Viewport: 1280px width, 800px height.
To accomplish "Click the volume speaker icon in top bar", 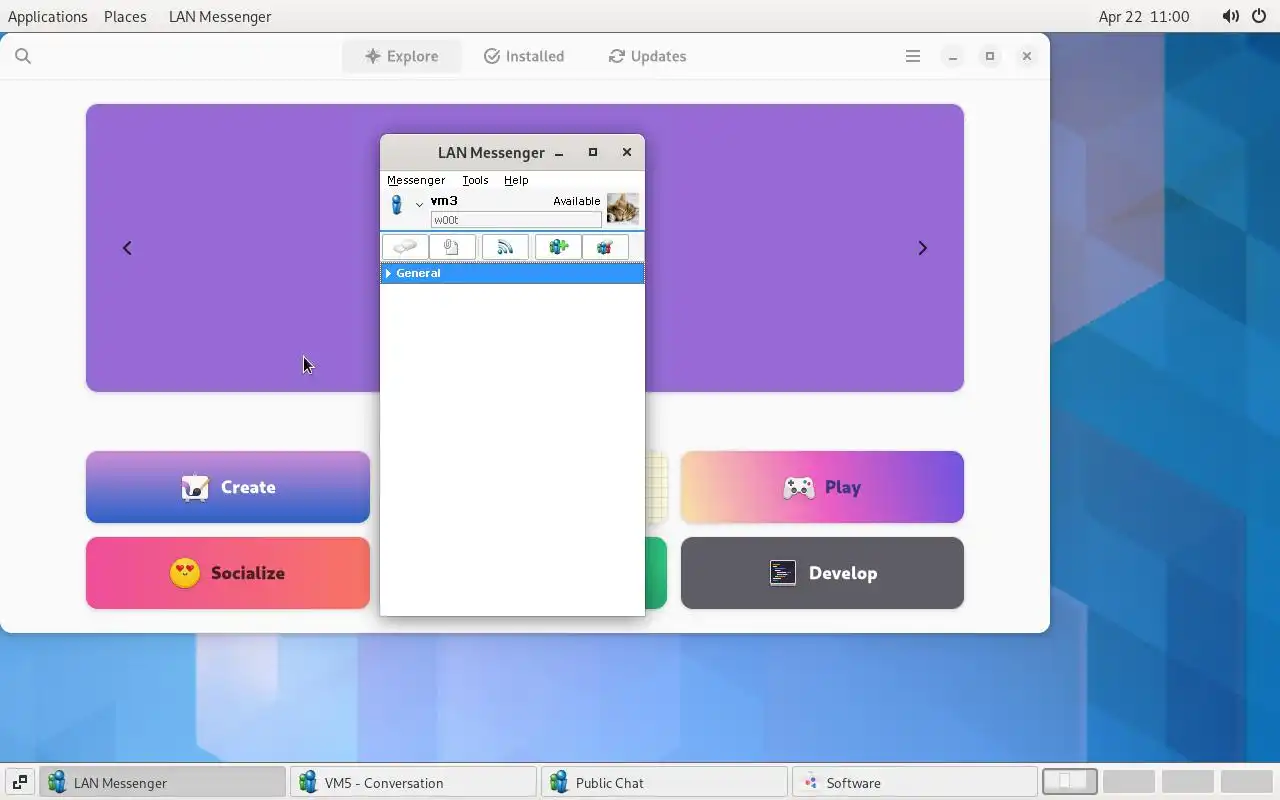I will point(1231,16).
